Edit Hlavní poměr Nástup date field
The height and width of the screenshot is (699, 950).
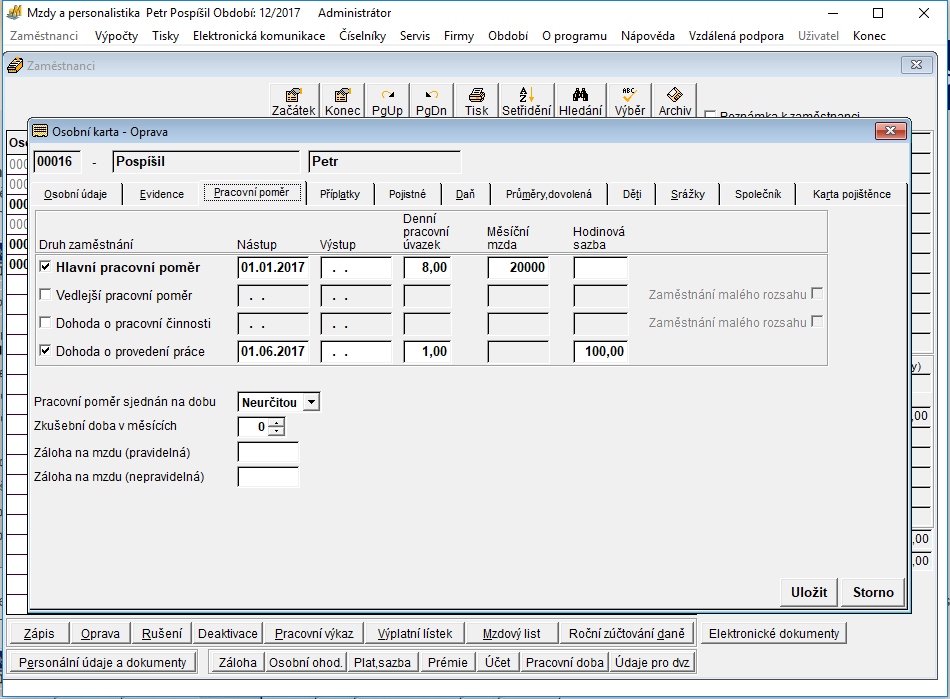click(273, 267)
